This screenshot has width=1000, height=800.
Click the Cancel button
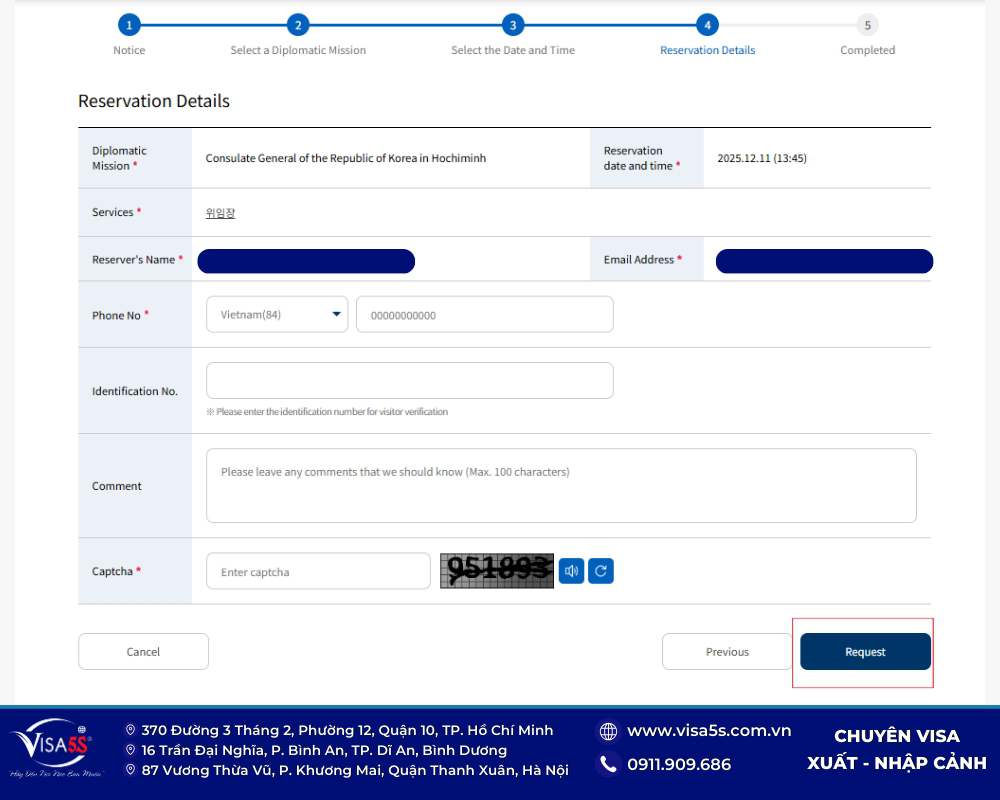tap(143, 651)
